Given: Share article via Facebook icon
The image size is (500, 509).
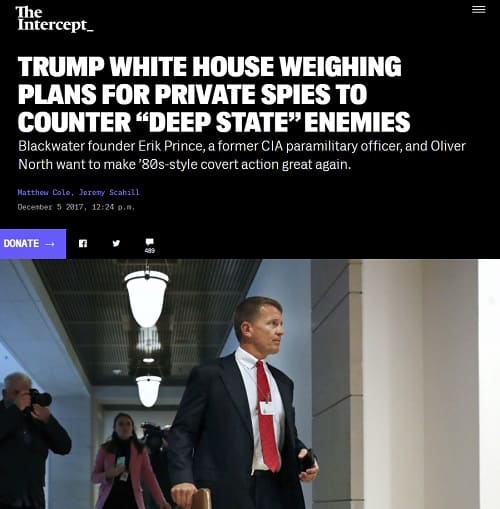Looking at the screenshot, I should [83, 243].
